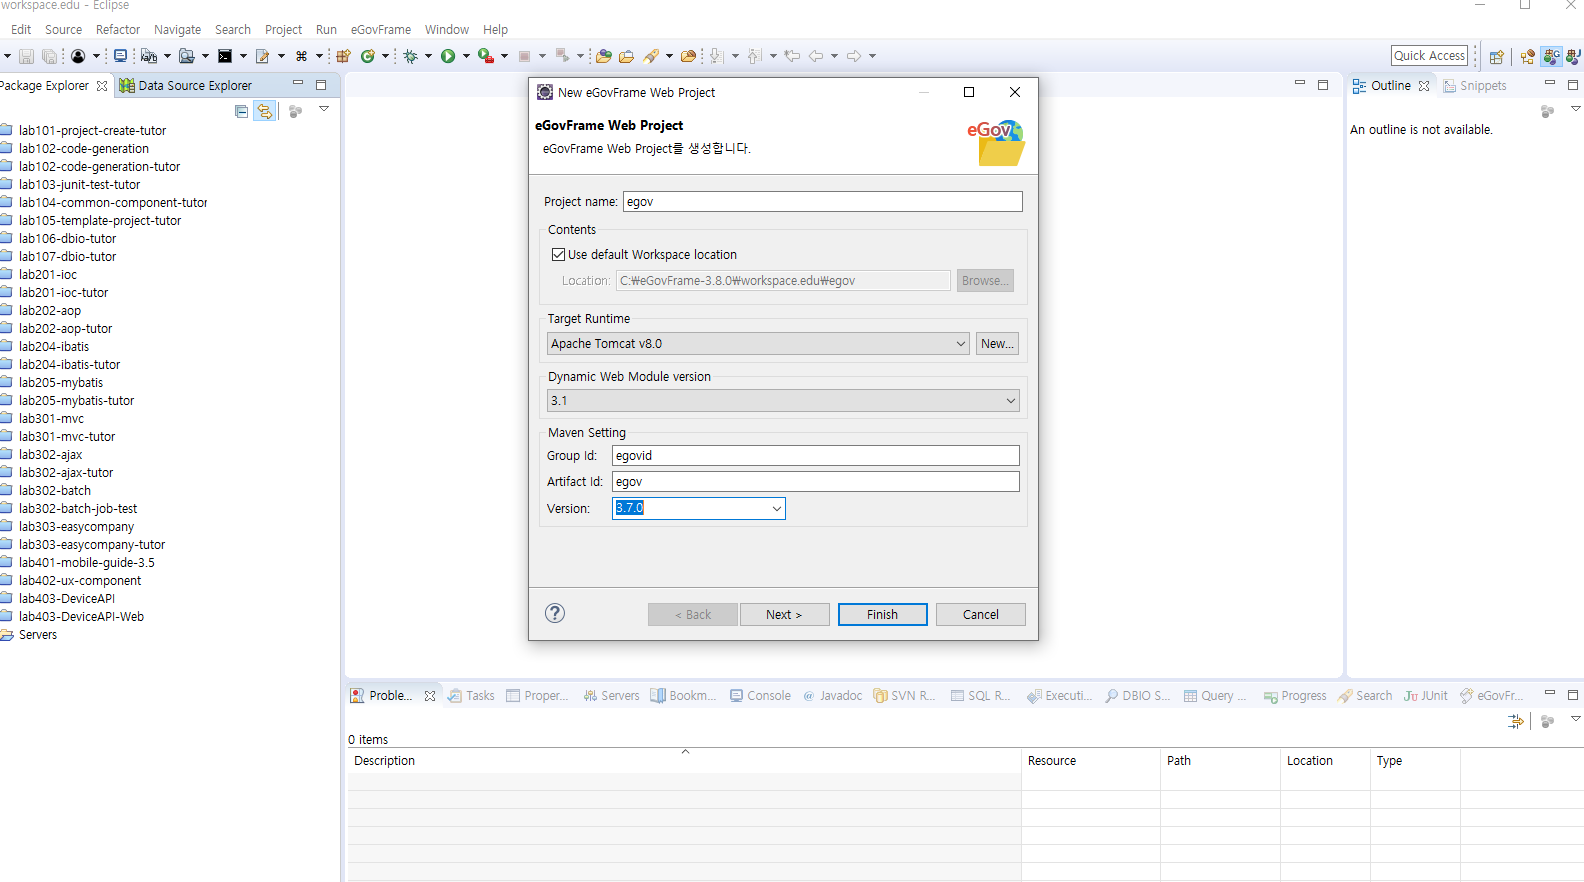
Task: Click the green Run button icon
Action: pos(448,56)
